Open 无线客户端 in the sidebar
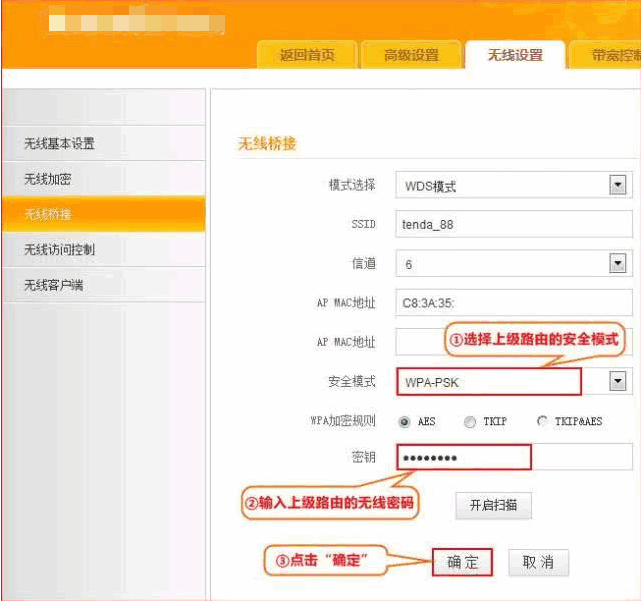This screenshot has height=602, width=642. 54,286
